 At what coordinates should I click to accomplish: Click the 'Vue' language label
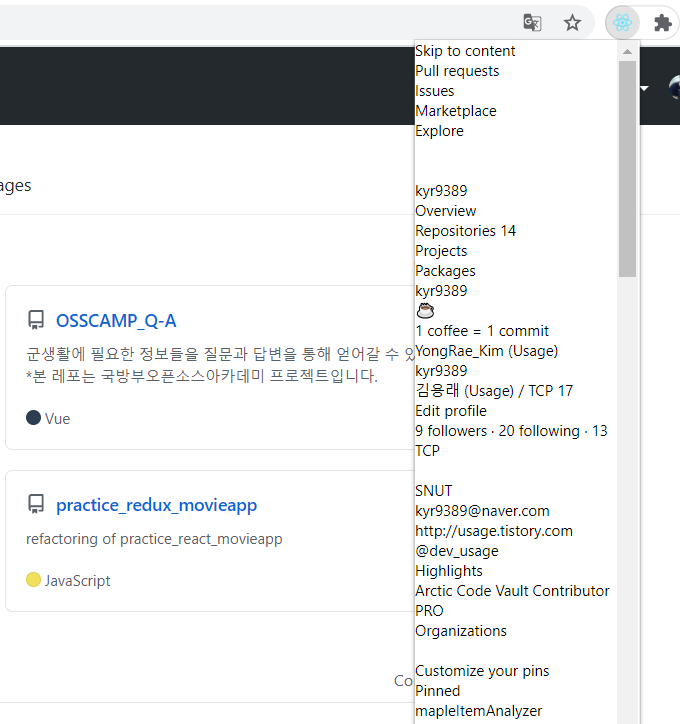[57, 419]
